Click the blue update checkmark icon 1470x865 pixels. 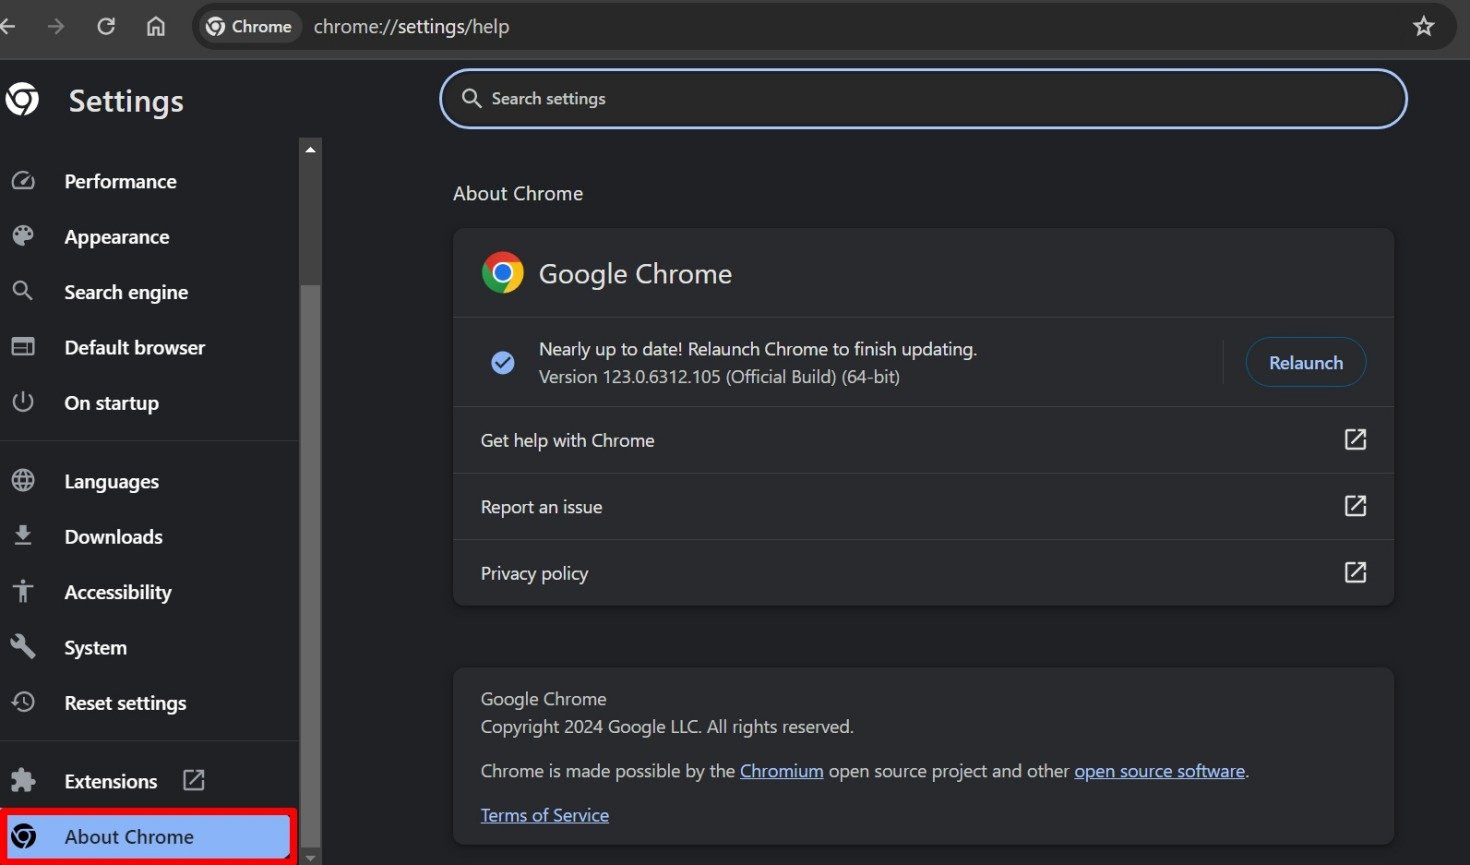tap(503, 362)
